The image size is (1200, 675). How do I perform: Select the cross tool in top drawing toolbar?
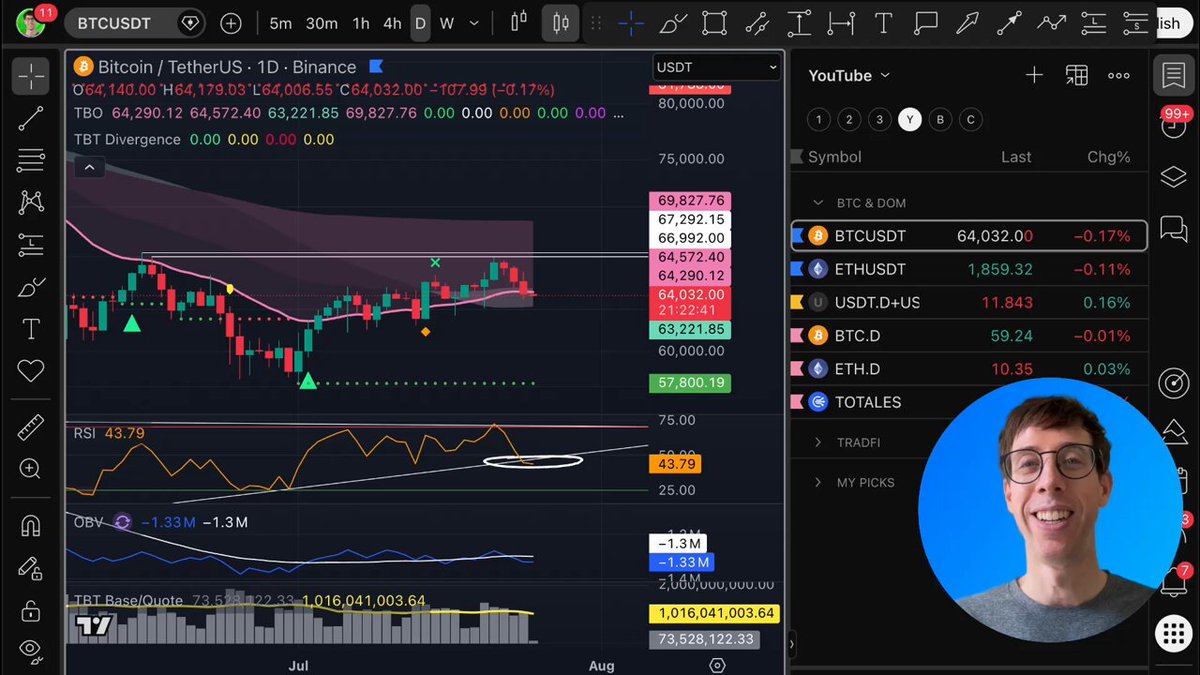pos(630,22)
